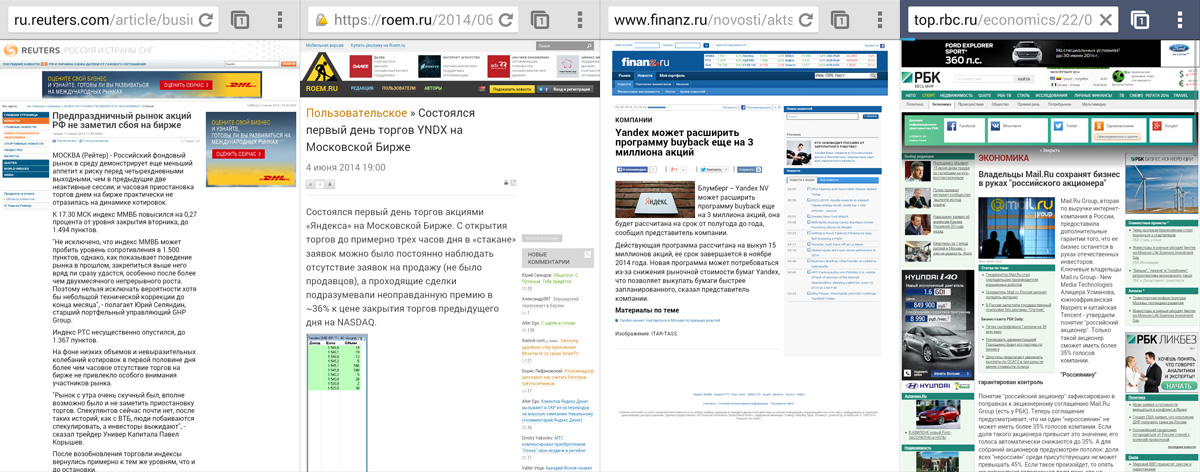Open tab switcher in the roem.ru browser panel

click(x=540, y=20)
